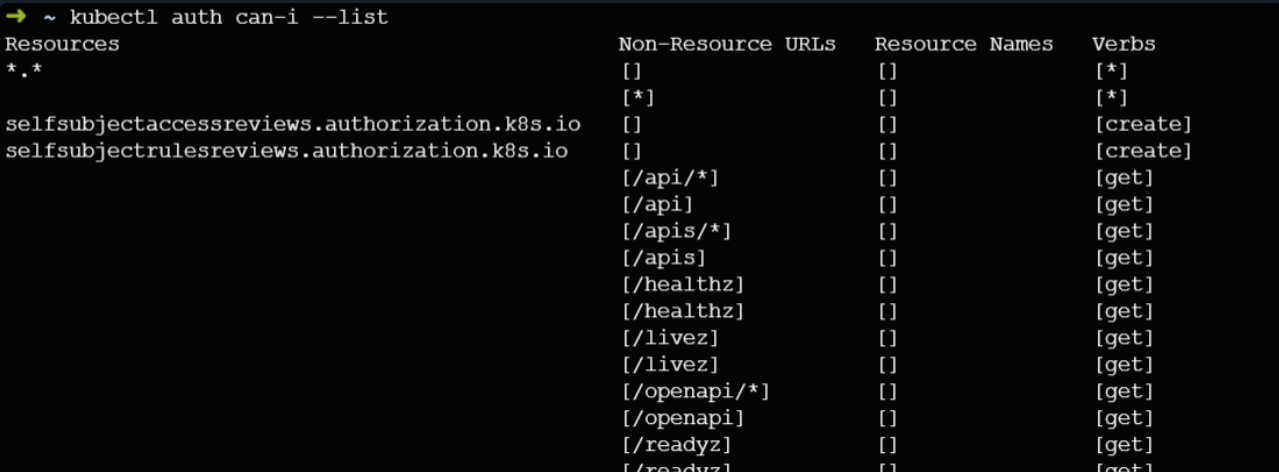Select the [/apis/*] URL entry
Viewport: 1279px width, 472px height.
675,231
